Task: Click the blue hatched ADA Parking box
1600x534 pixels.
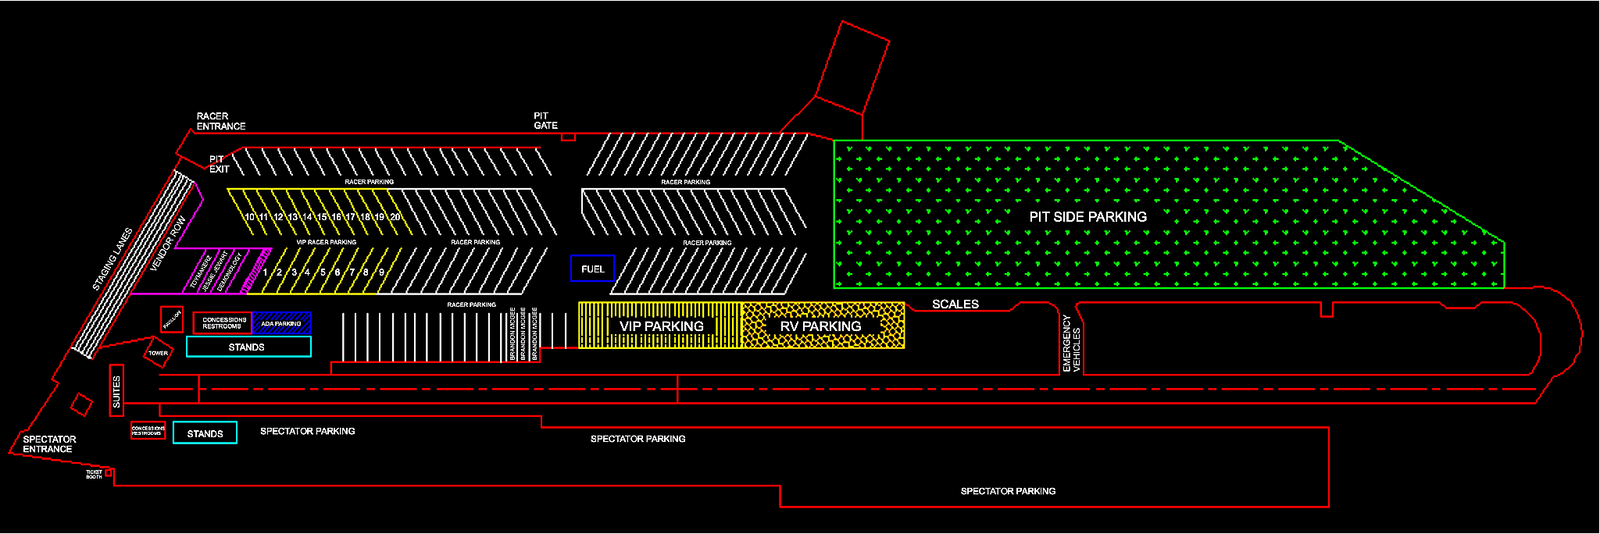Action: click(x=281, y=324)
